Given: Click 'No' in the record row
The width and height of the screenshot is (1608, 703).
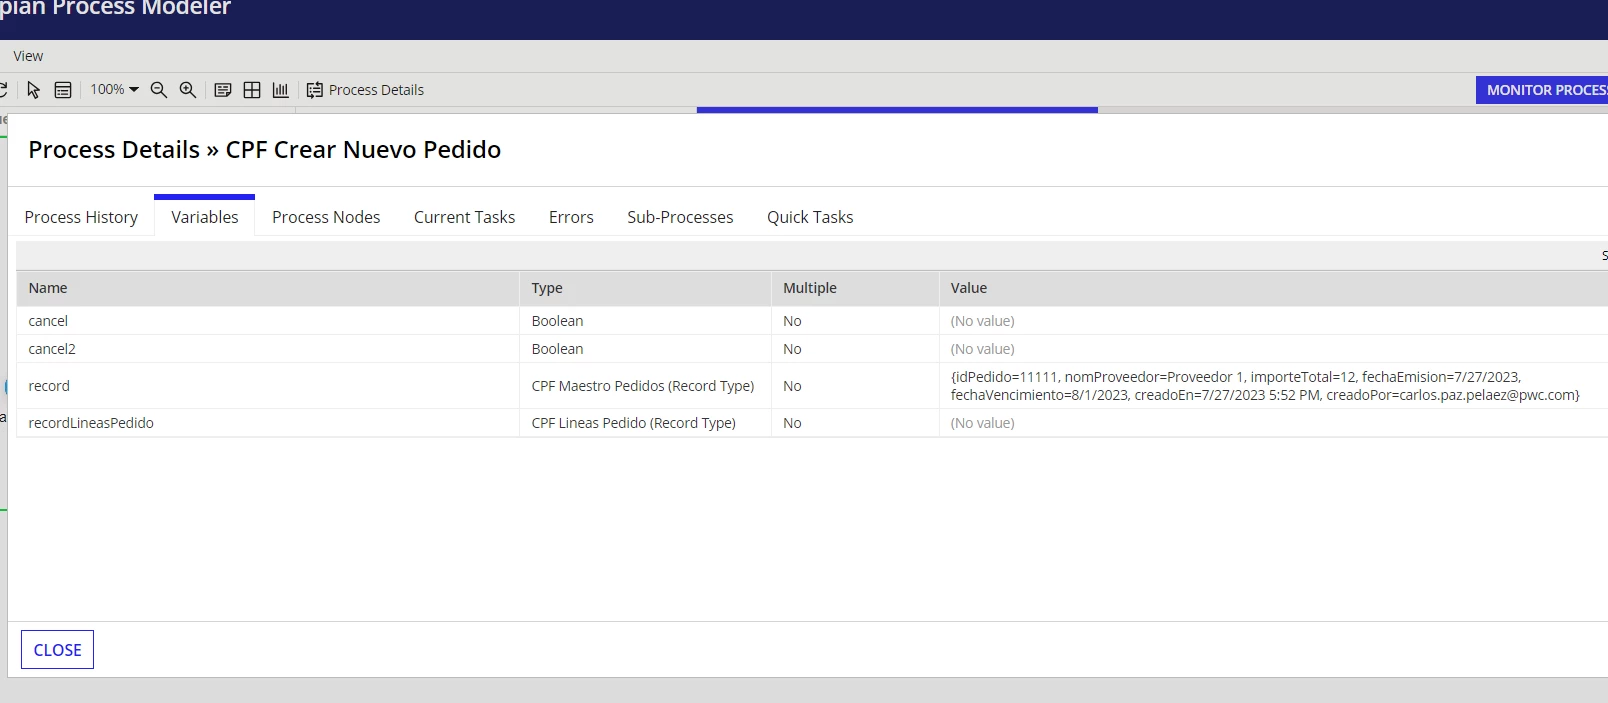Looking at the screenshot, I should [x=792, y=386].
